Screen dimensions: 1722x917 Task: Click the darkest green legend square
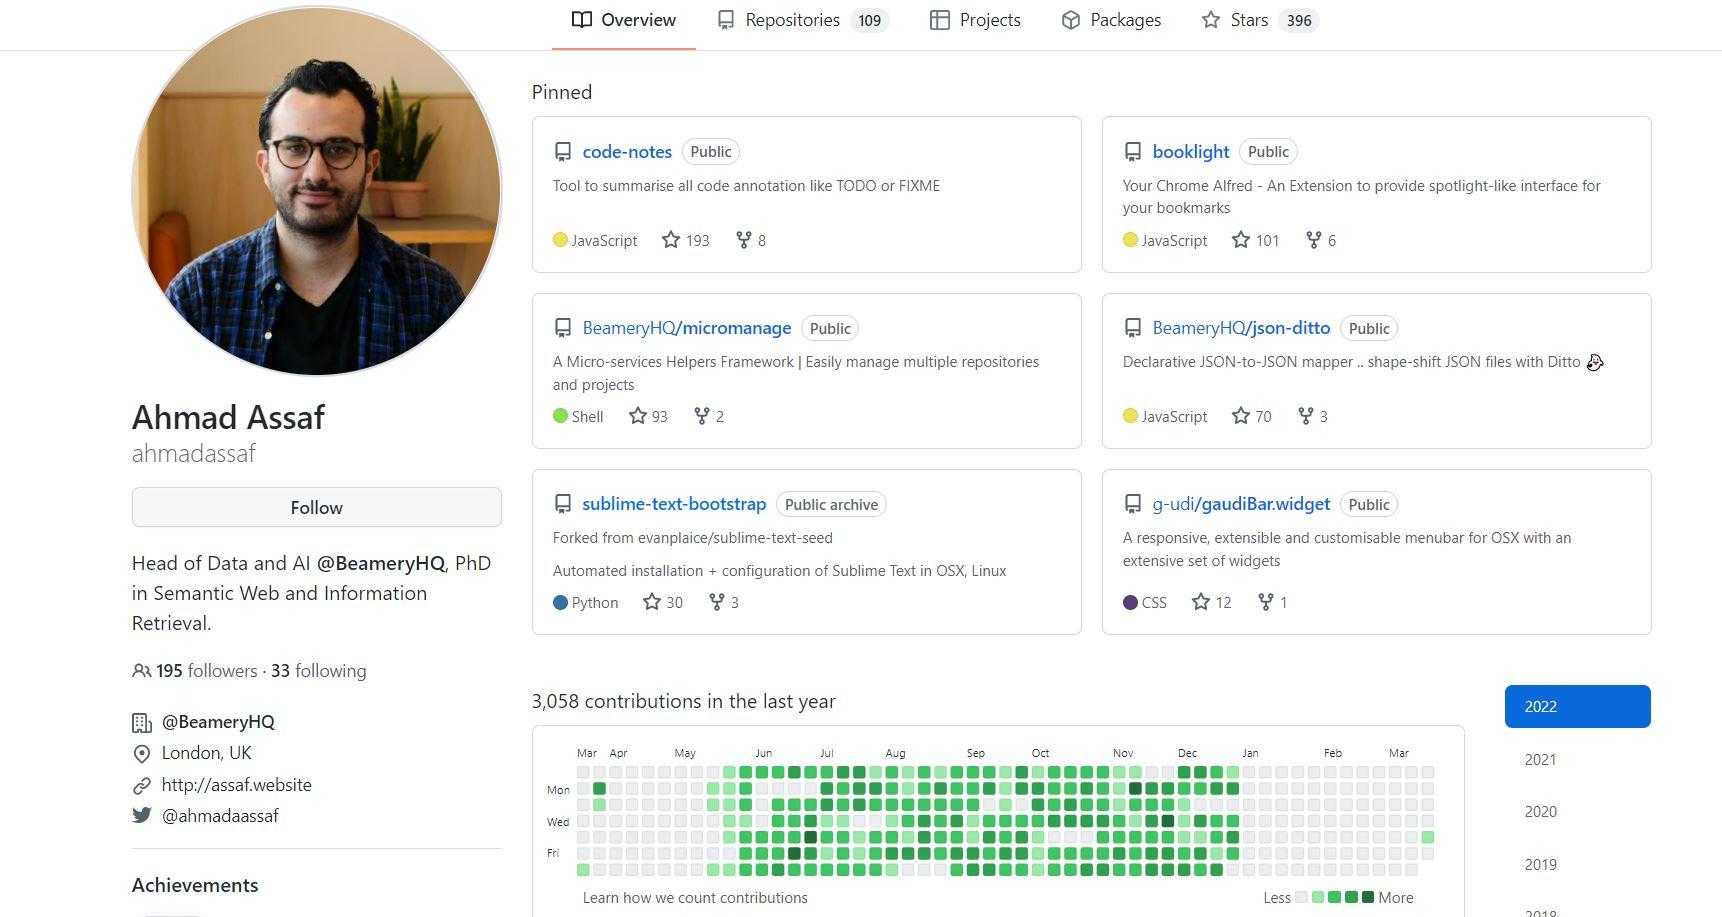tap(1368, 897)
